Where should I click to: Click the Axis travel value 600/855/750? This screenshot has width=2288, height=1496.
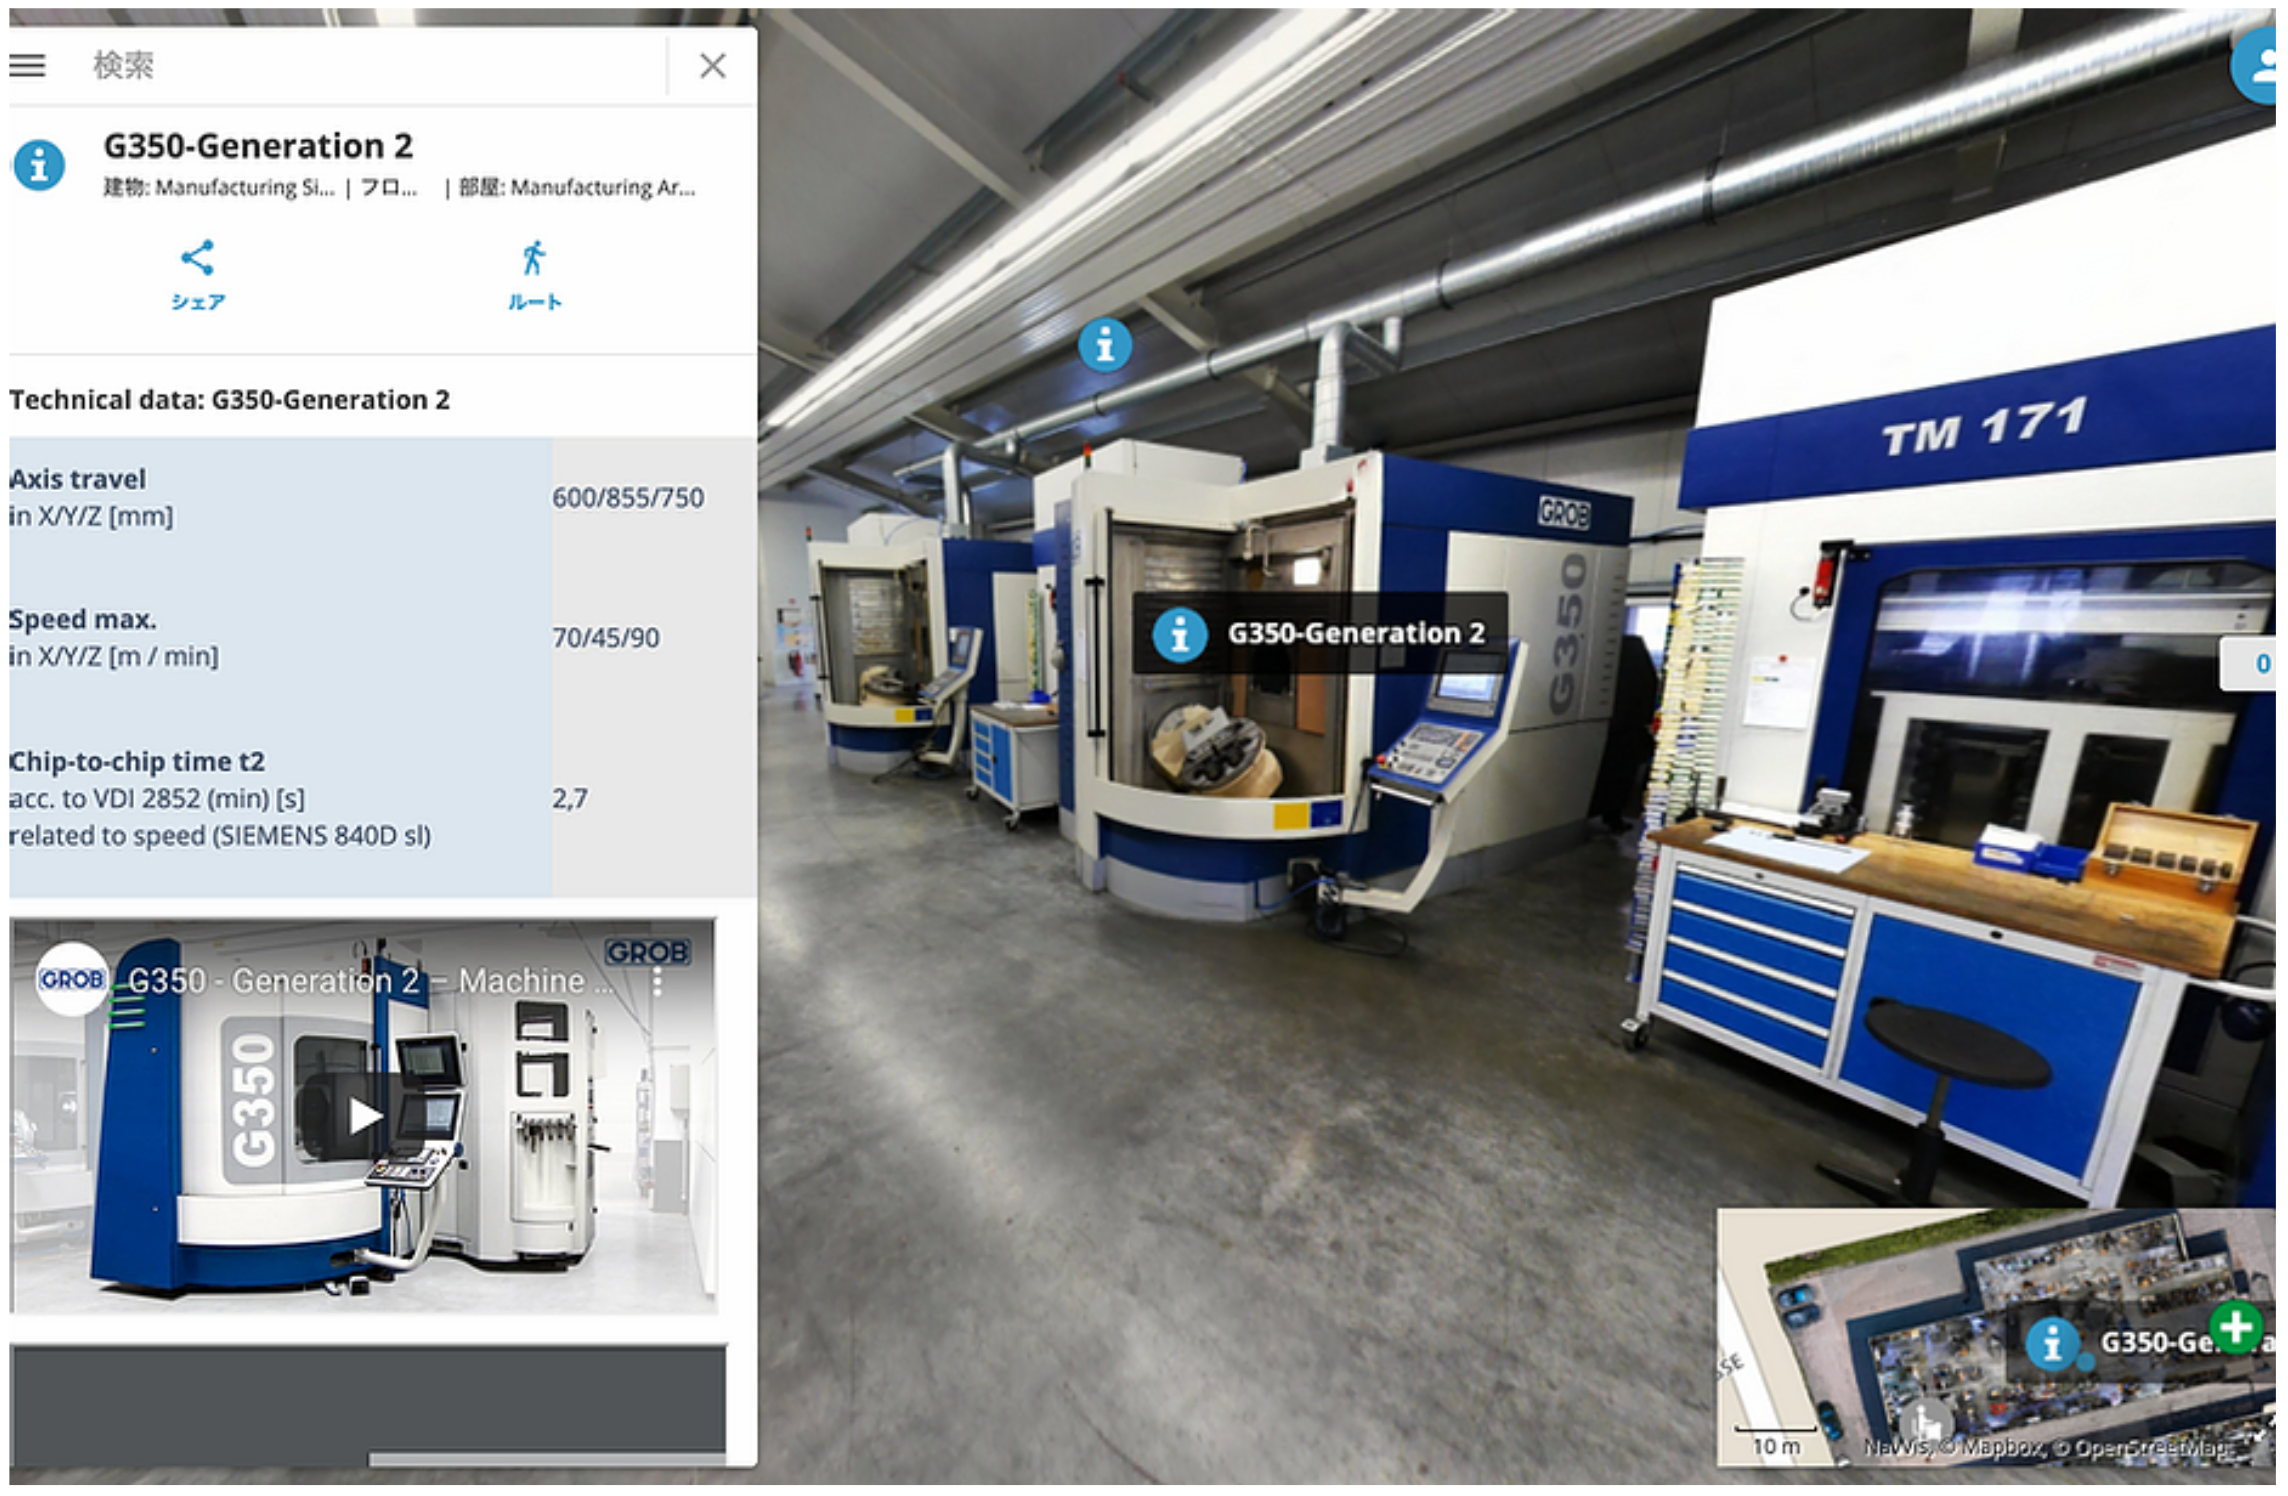click(x=628, y=498)
